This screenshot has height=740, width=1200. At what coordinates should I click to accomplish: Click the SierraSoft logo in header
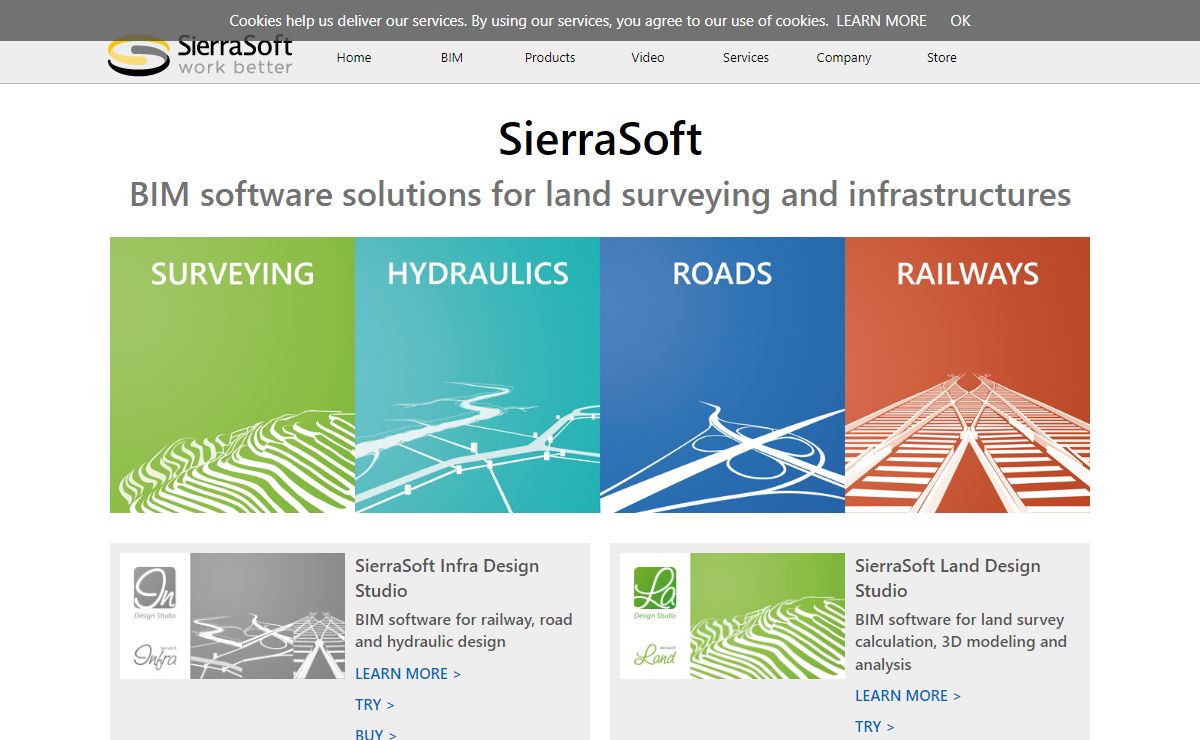tap(200, 55)
